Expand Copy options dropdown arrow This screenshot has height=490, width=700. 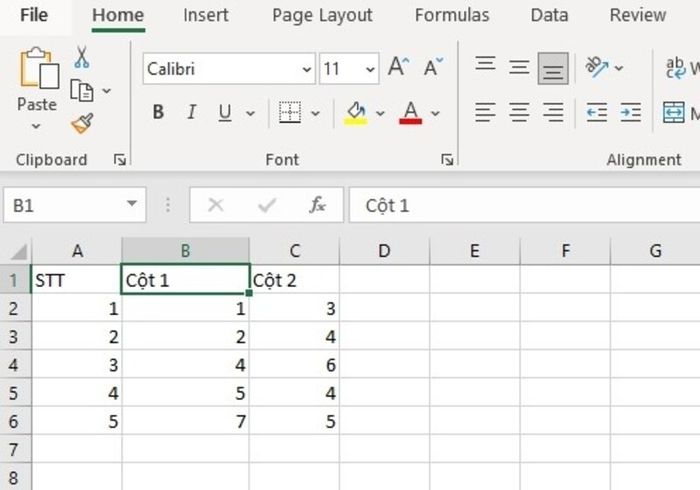click(106, 91)
